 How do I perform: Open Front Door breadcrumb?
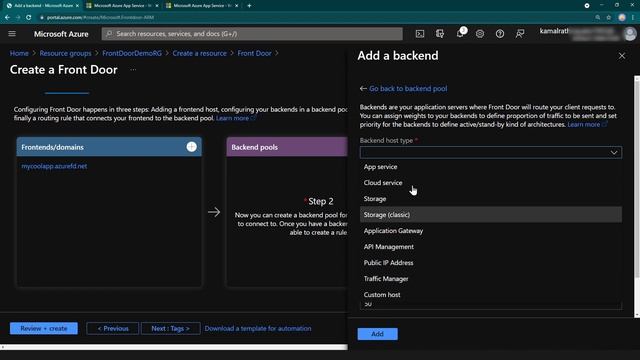(x=254, y=53)
